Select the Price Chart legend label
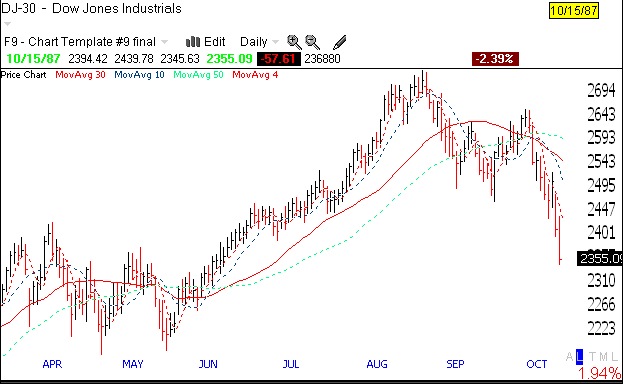The width and height of the screenshot is (623, 384). pos(23,75)
